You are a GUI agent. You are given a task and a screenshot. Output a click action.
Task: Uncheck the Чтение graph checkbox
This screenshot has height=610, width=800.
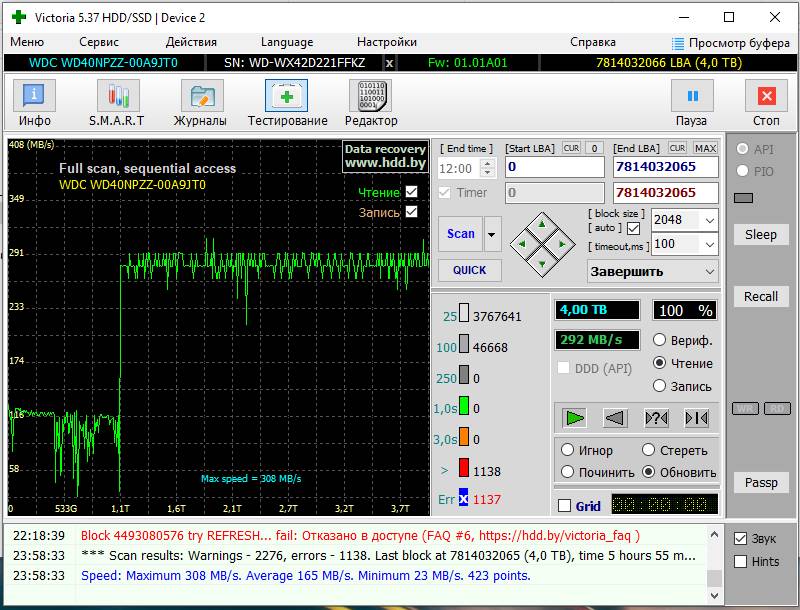(412, 192)
